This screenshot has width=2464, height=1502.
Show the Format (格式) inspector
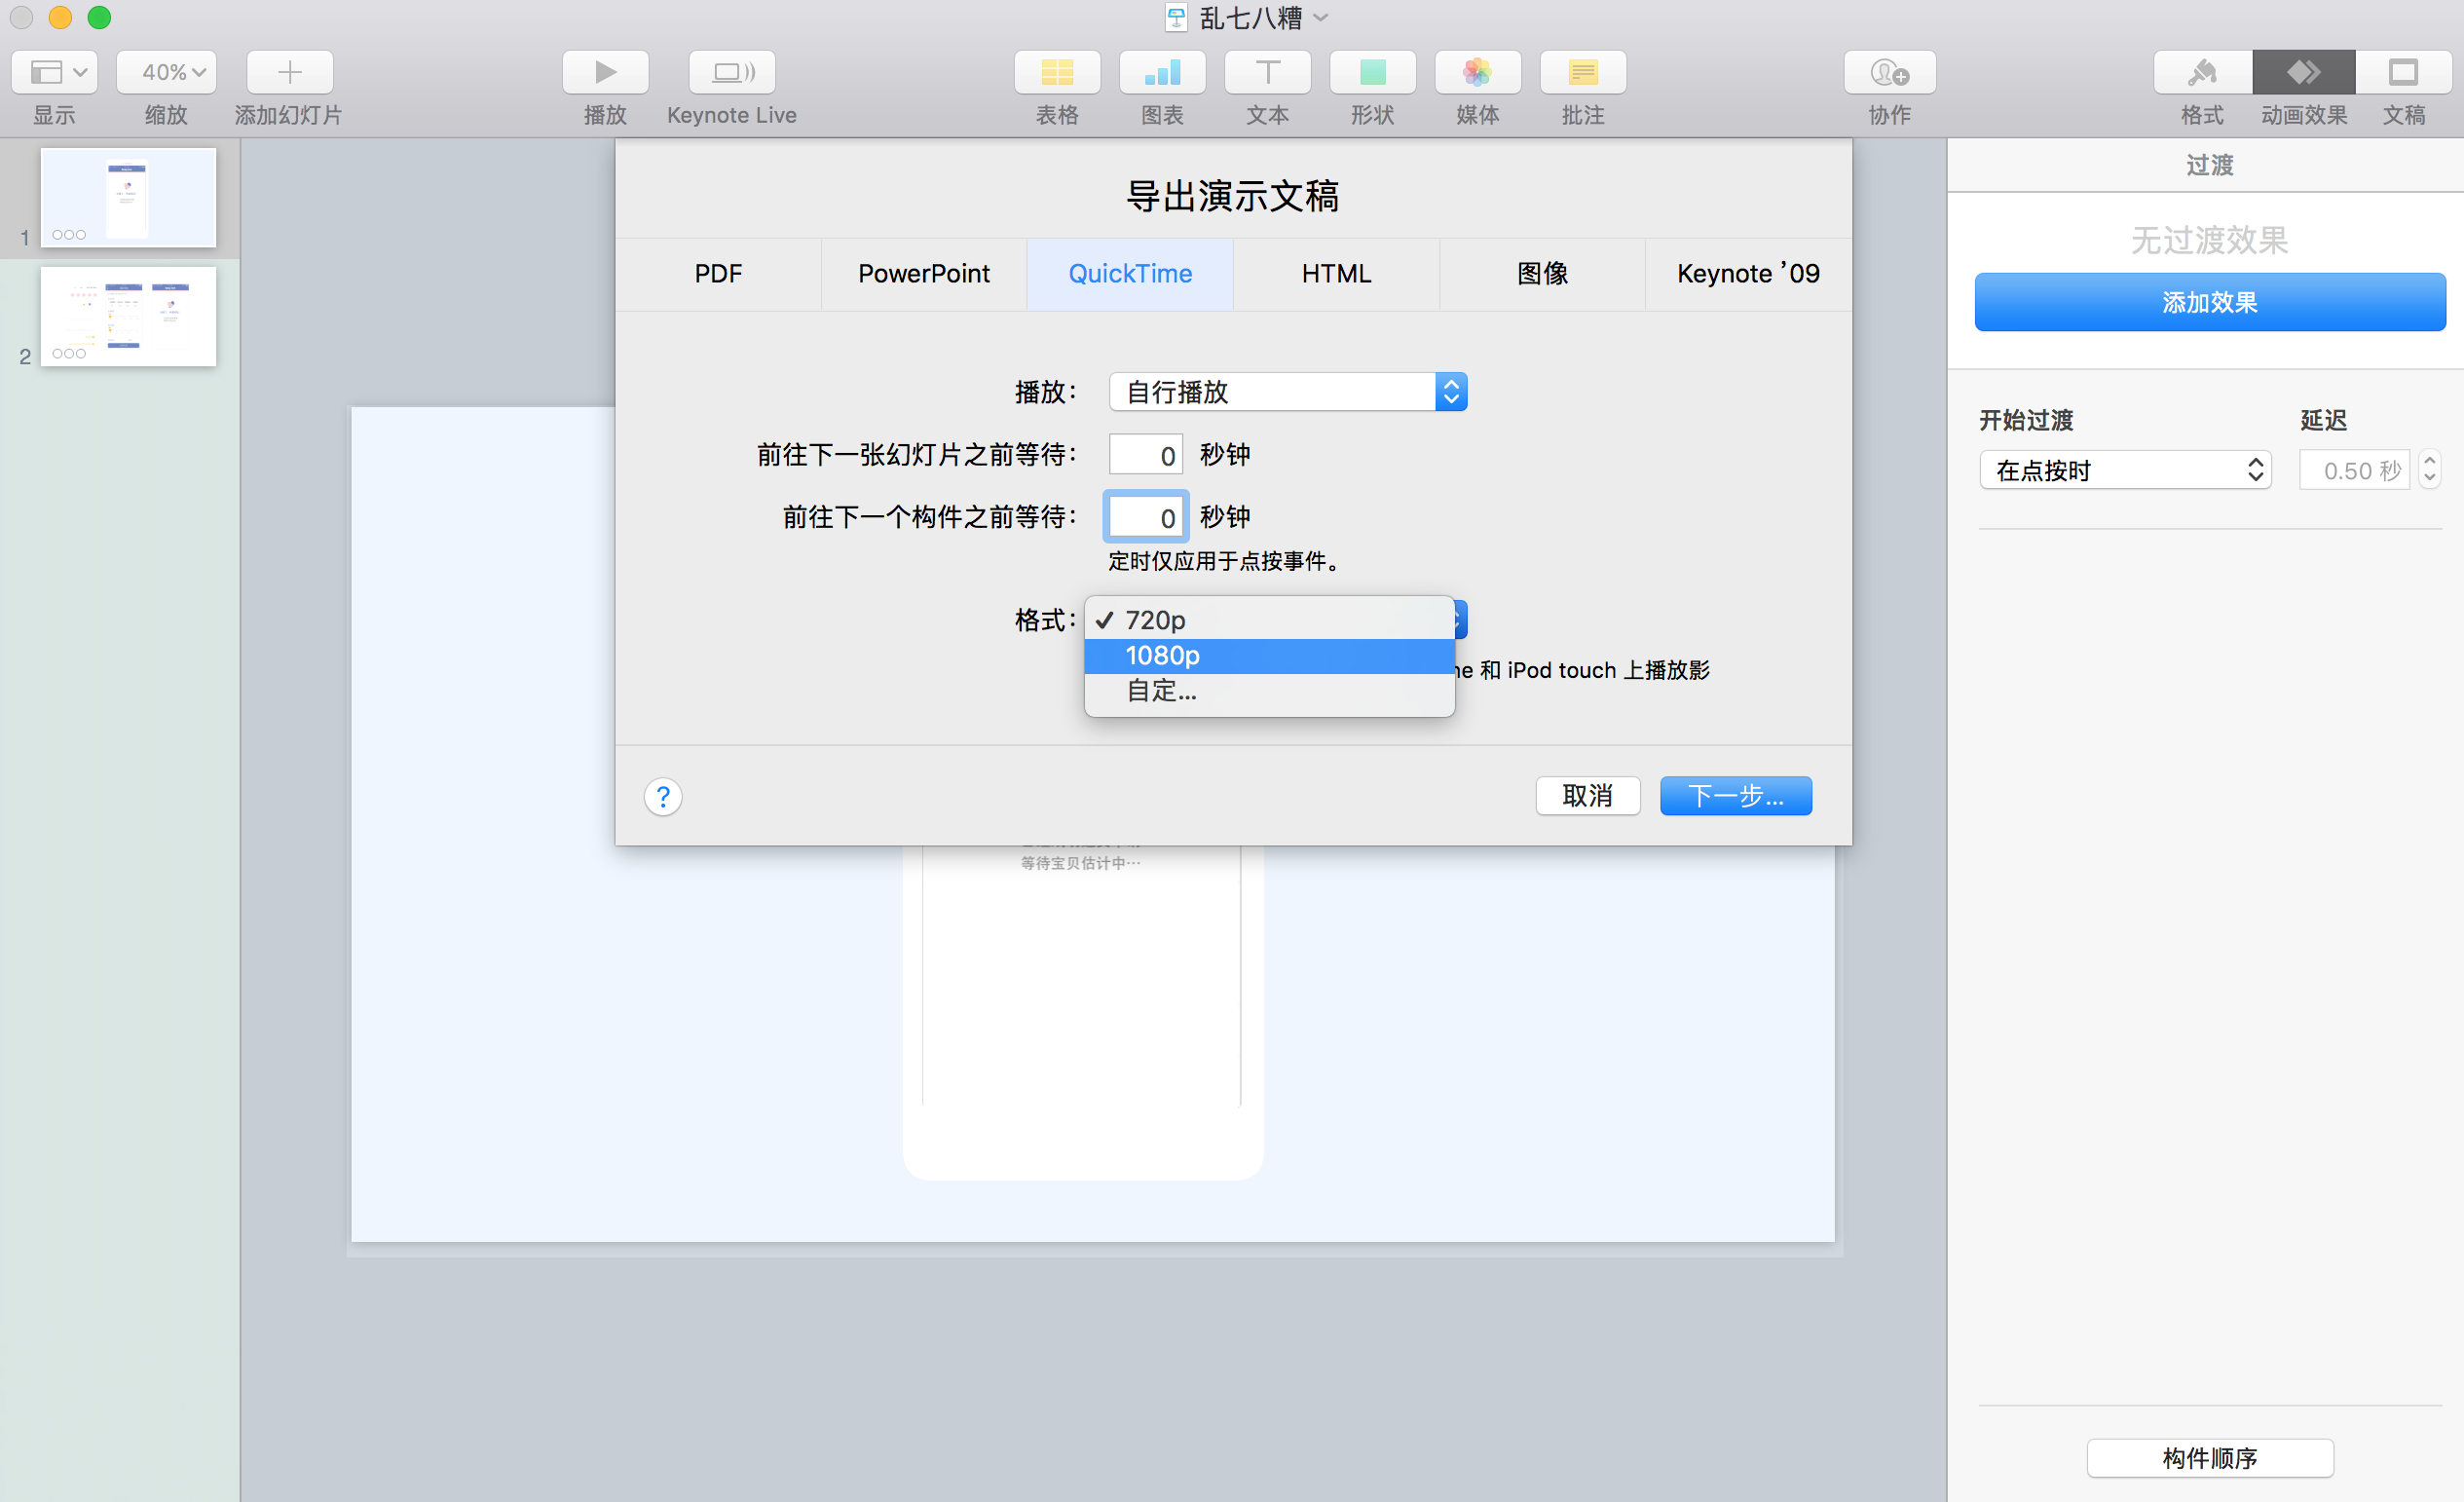(x=2203, y=72)
